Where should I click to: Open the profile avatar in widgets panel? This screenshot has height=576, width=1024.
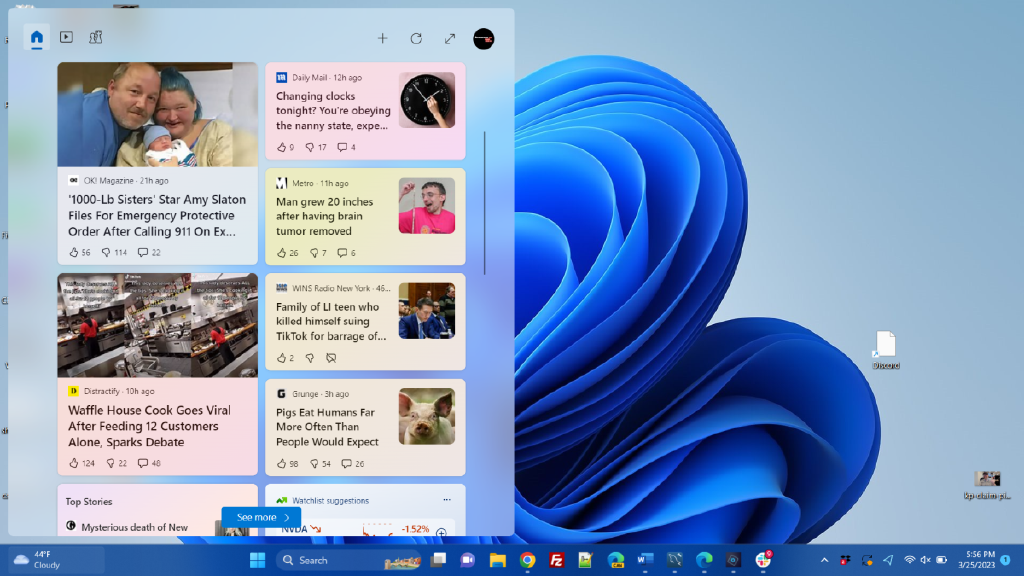click(484, 39)
